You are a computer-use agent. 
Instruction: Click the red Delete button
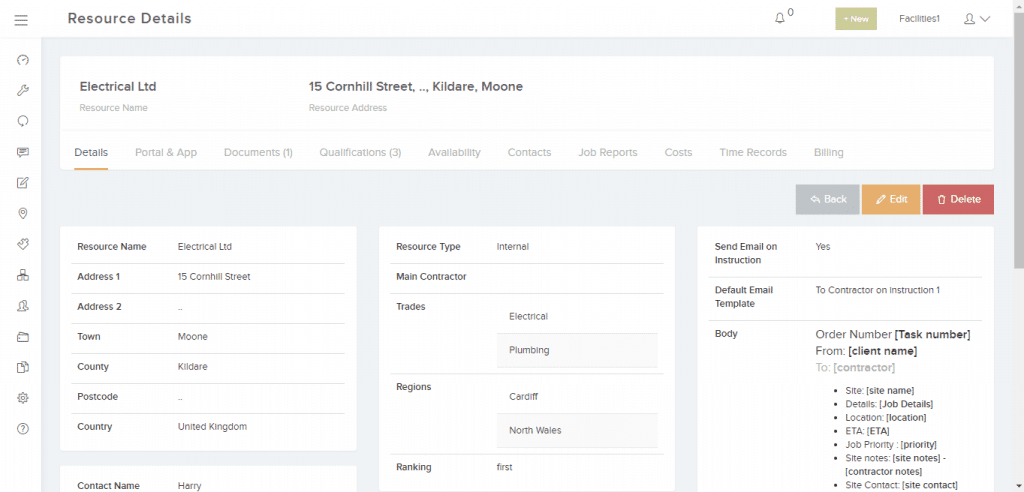click(x=957, y=199)
